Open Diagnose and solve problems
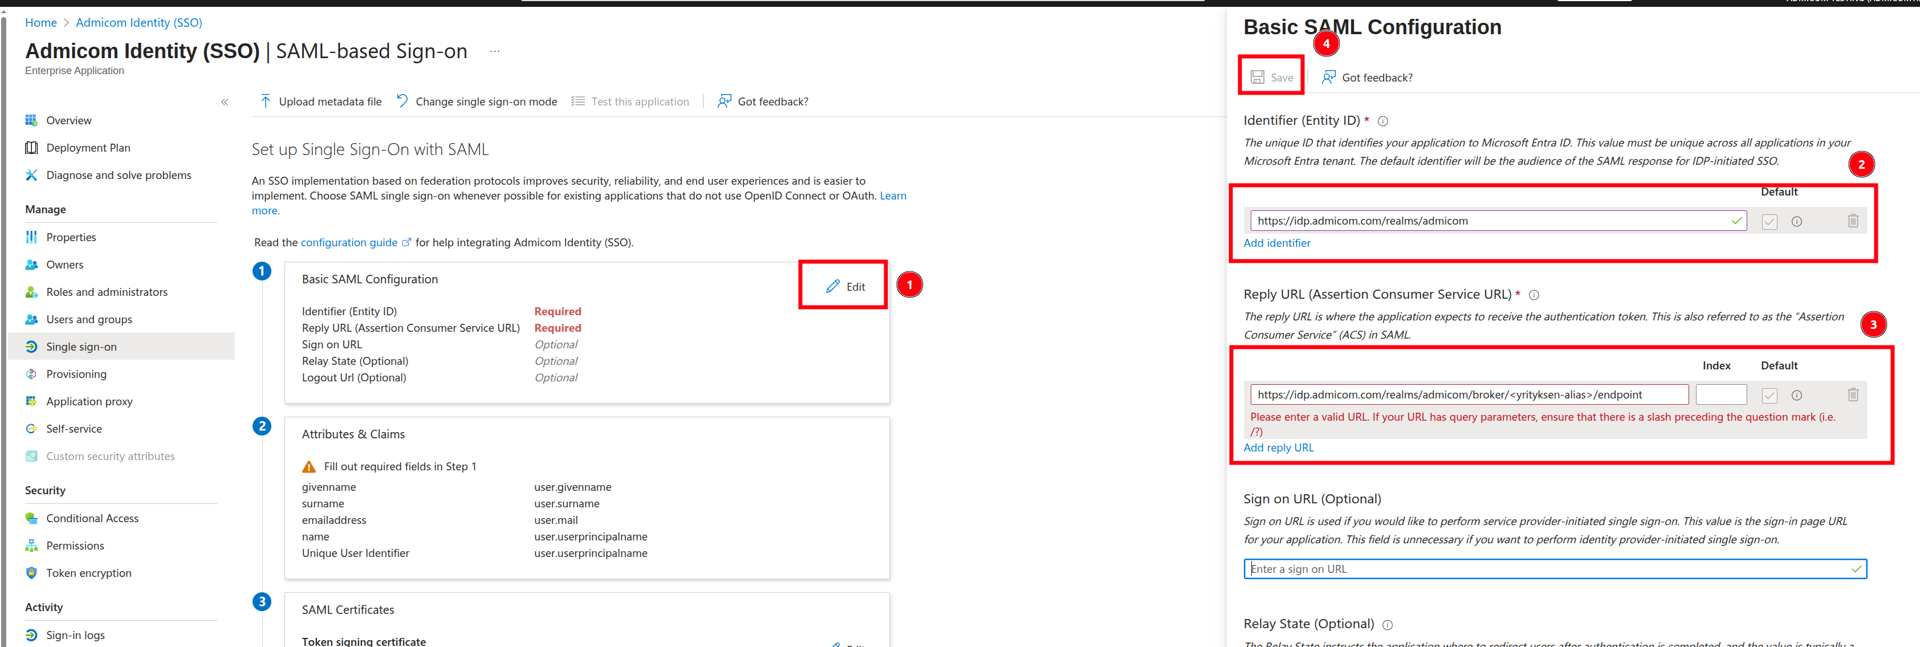This screenshot has height=647, width=1920. click(x=118, y=175)
